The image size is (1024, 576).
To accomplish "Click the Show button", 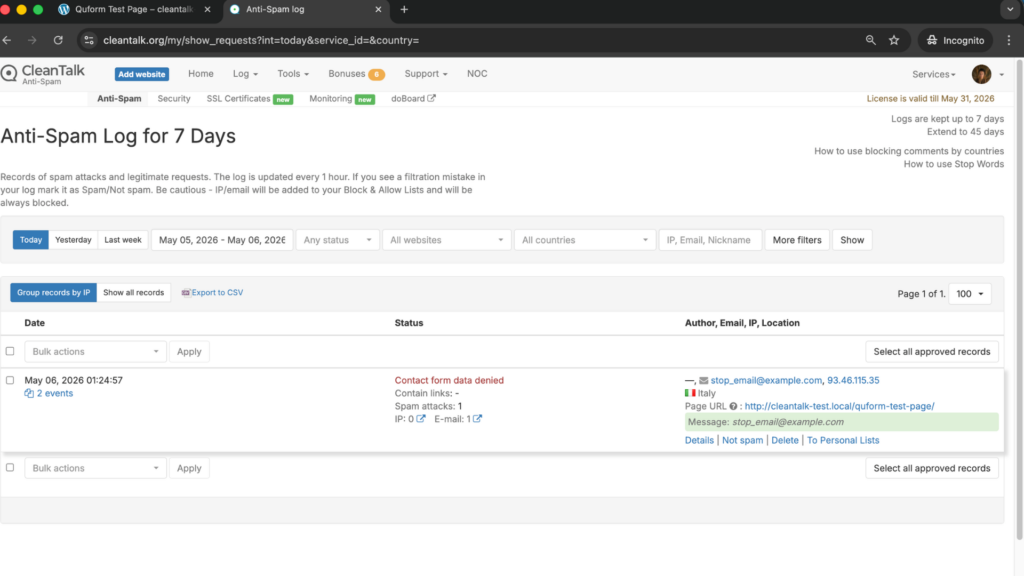I will coord(852,240).
